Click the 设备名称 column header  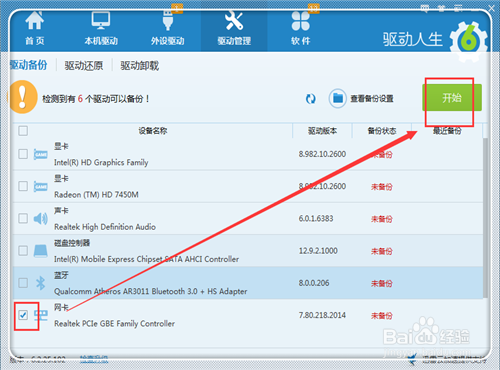coord(153,131)
